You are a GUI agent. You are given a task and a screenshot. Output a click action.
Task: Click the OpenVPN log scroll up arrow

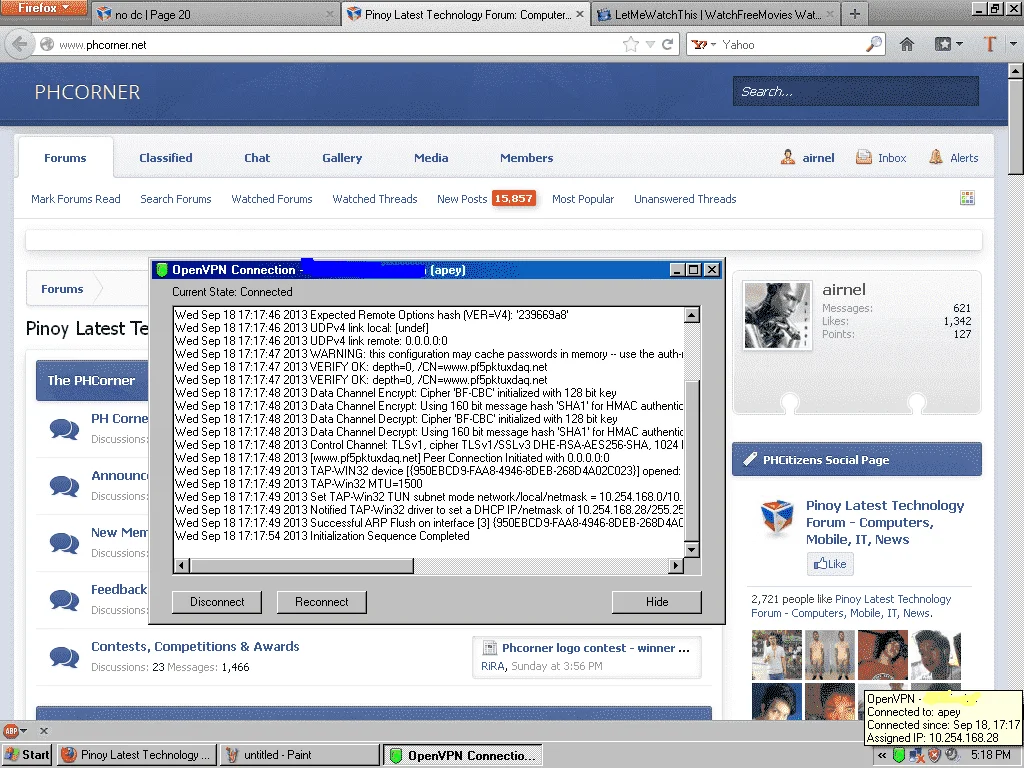pyautogui.click(x=692, y=315)
